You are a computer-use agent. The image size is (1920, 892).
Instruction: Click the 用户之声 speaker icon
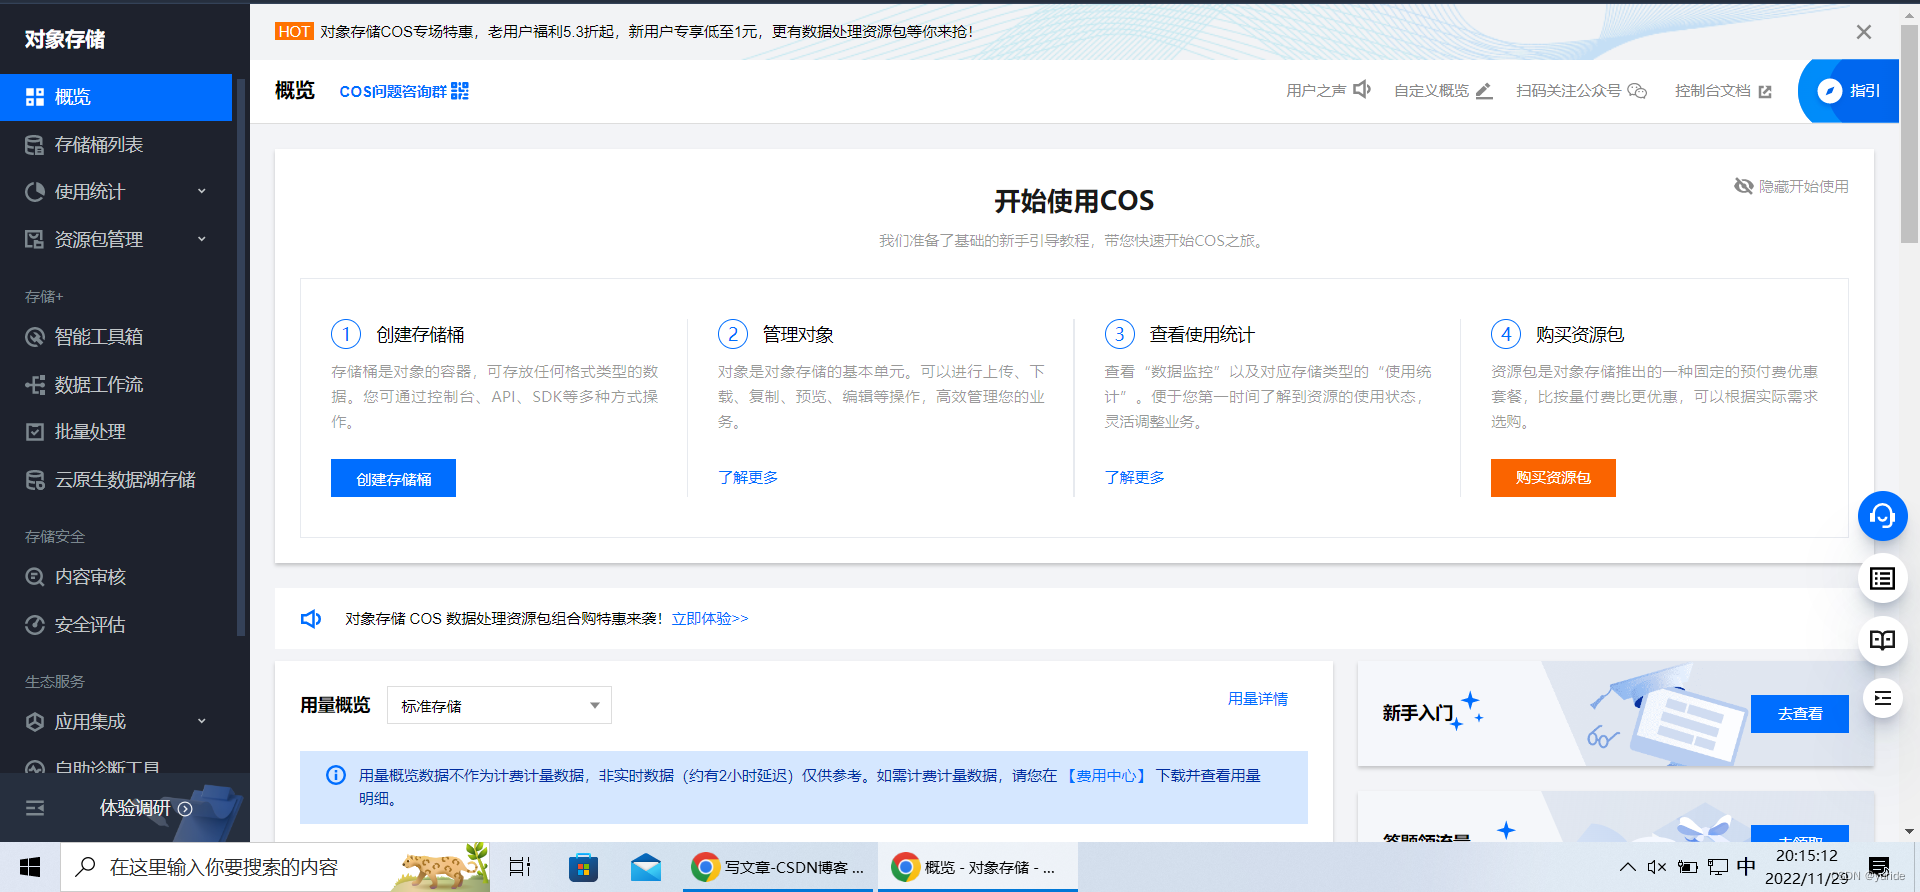(1362, 90)
